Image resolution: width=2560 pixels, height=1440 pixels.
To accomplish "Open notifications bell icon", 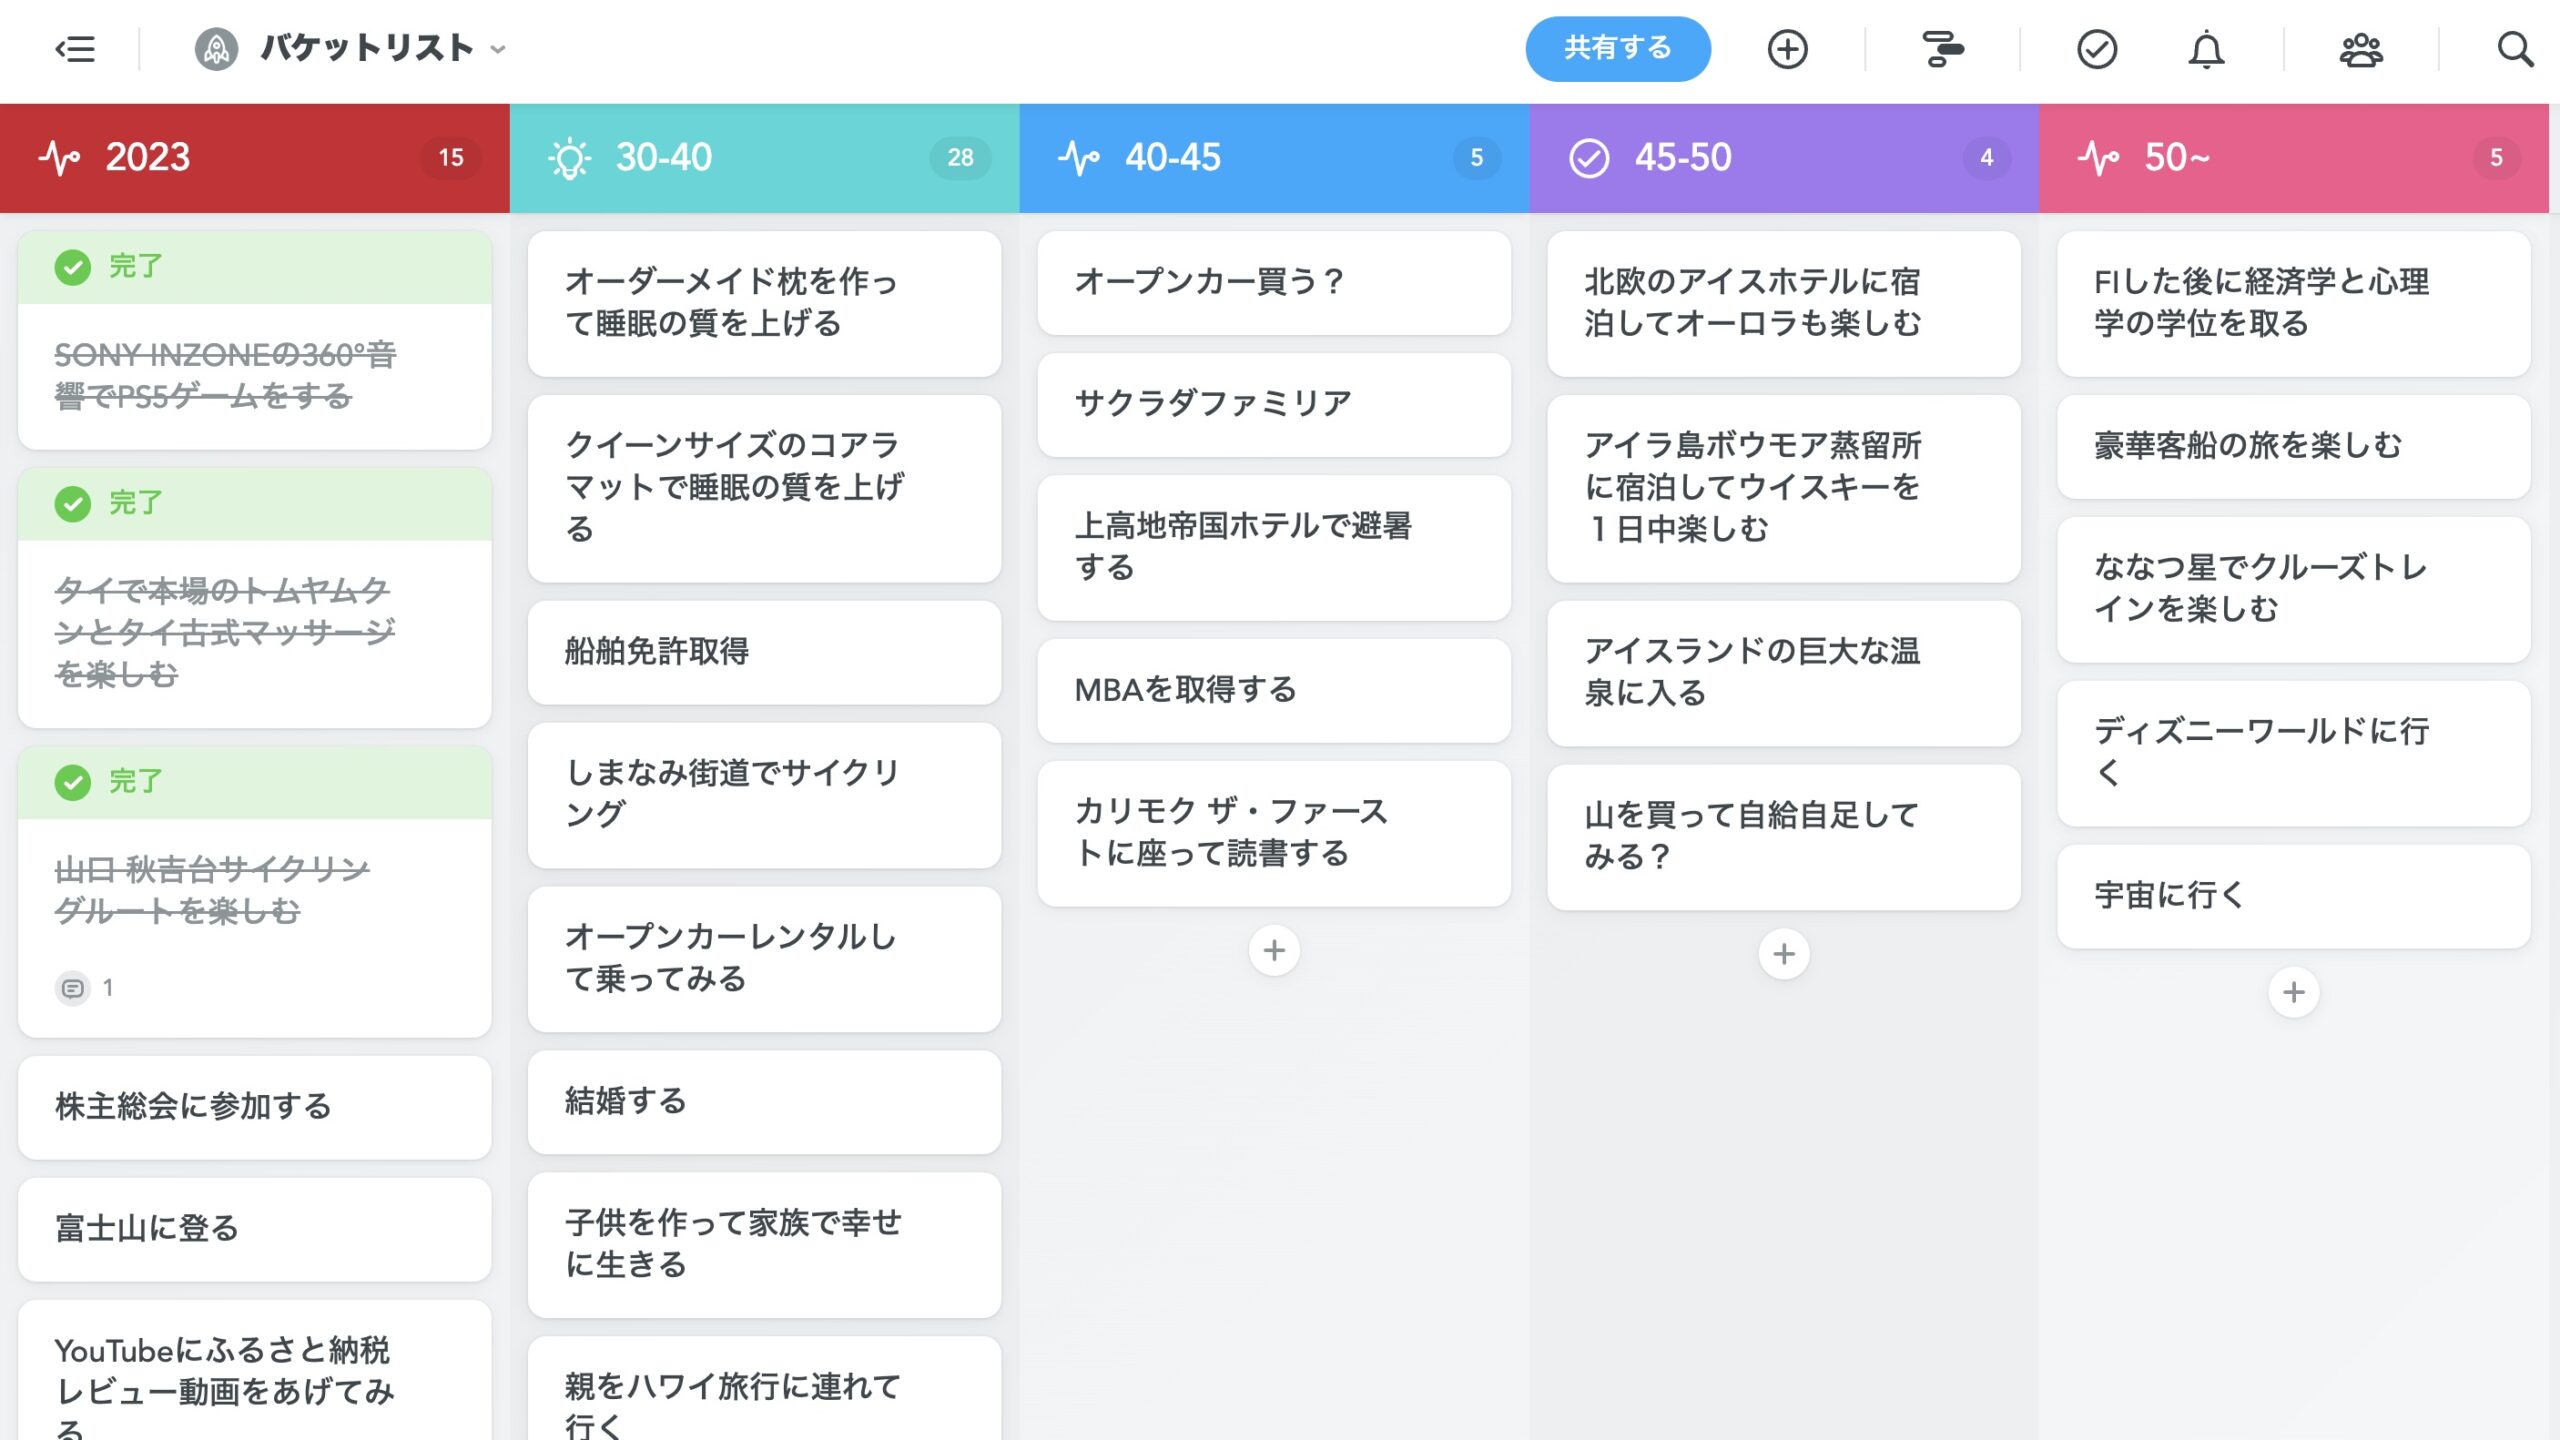I will (x=2206, y=49).
